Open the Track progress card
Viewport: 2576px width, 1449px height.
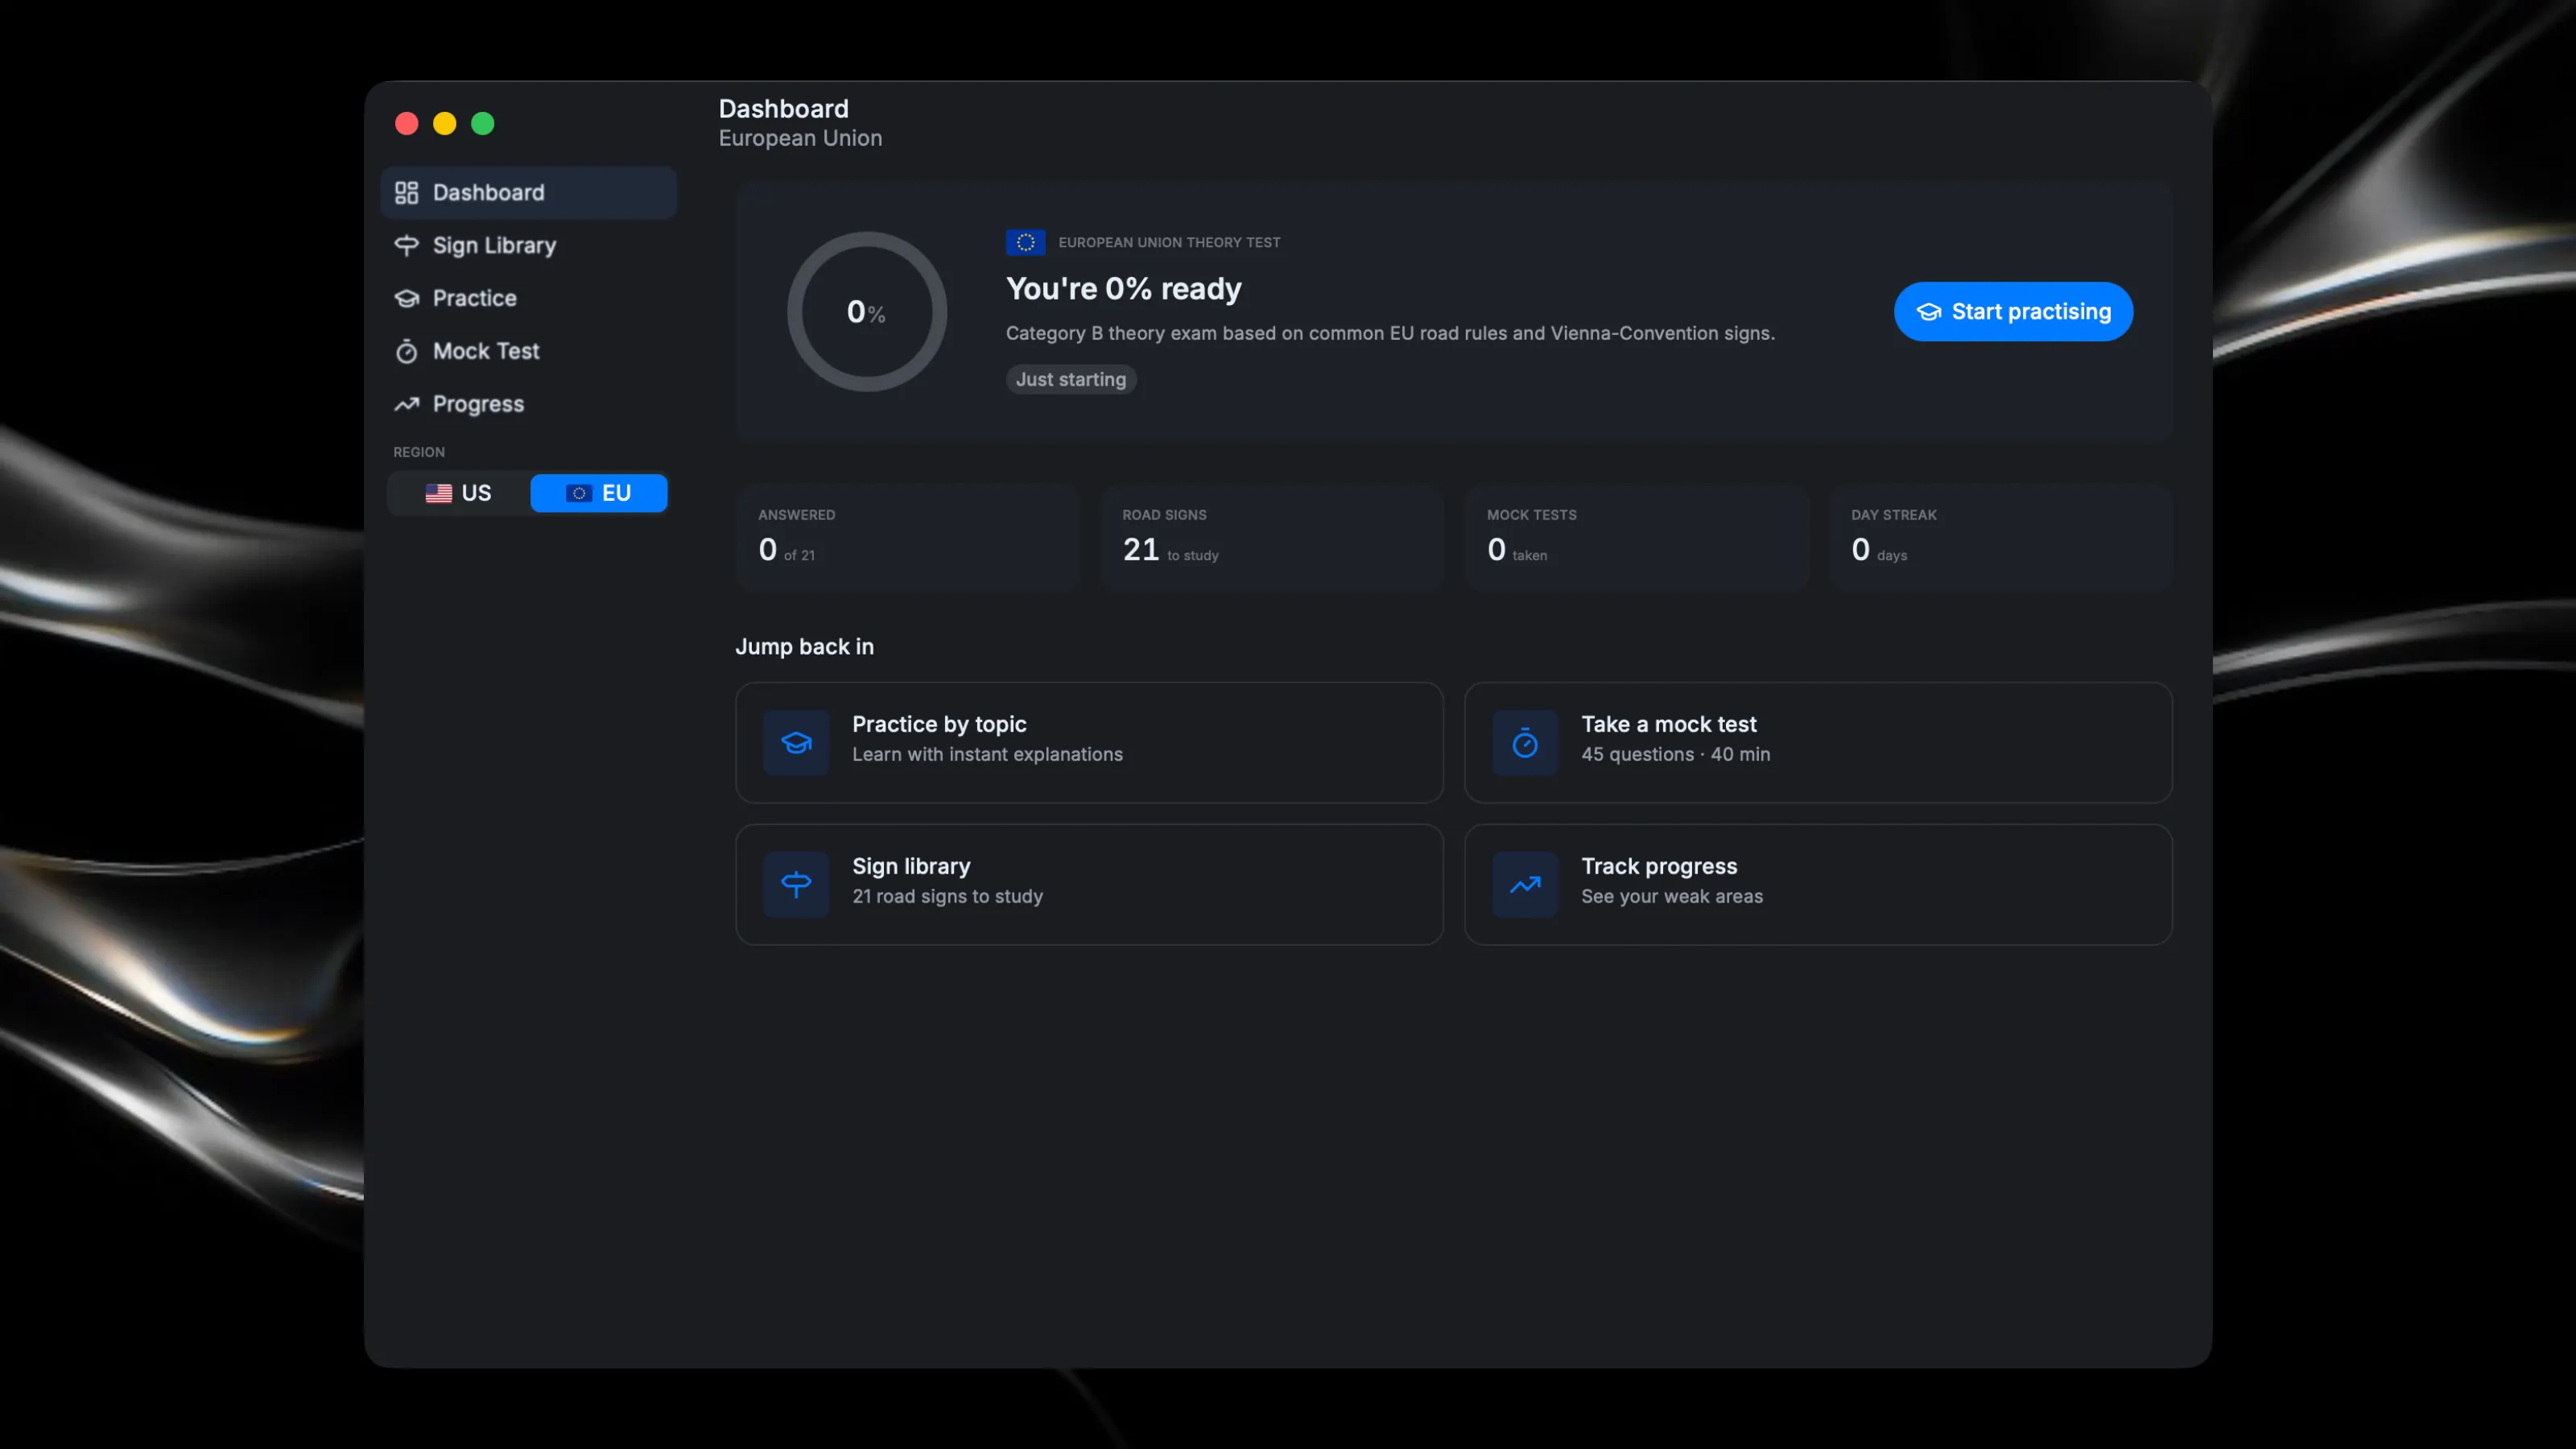point(1818,885)
